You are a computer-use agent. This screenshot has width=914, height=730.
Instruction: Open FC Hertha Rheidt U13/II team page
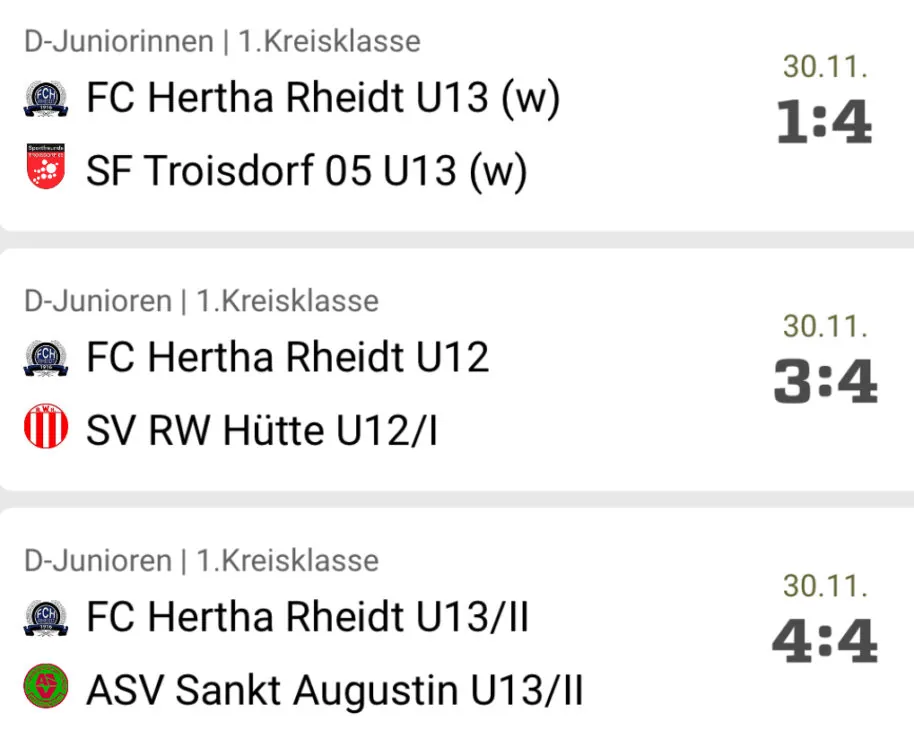307,617
